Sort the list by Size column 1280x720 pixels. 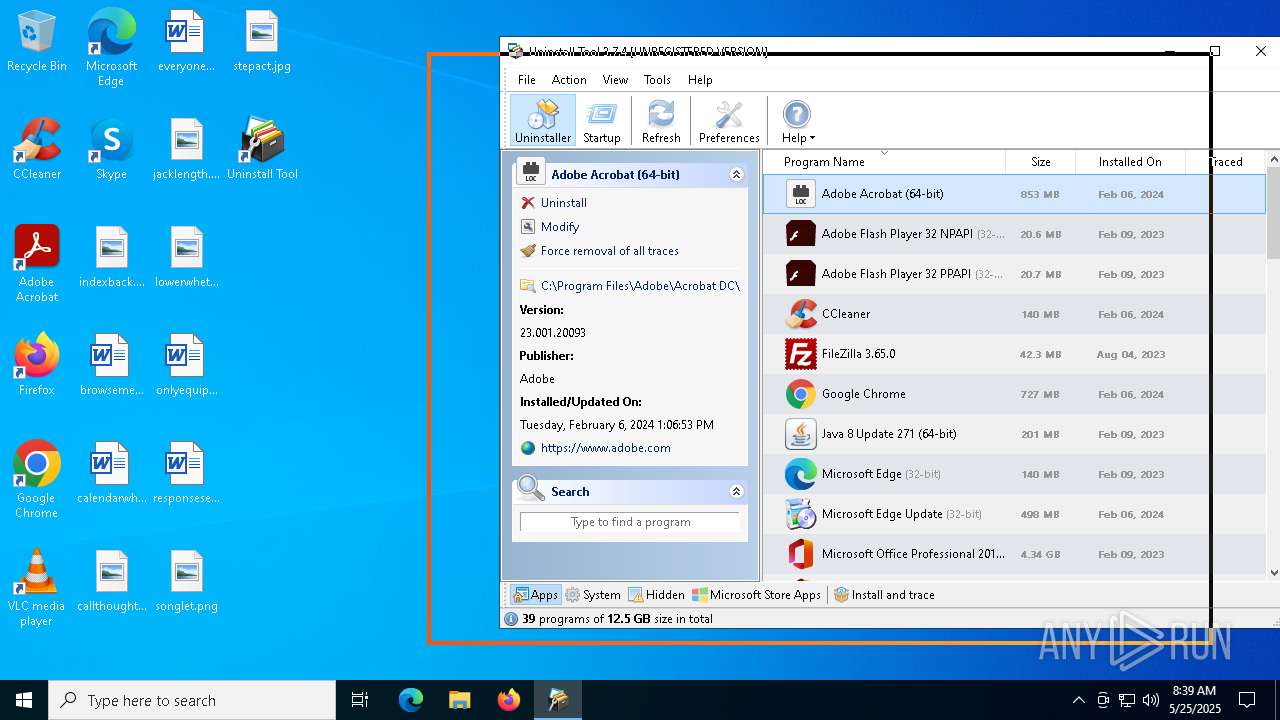[x=1040, y=162]
